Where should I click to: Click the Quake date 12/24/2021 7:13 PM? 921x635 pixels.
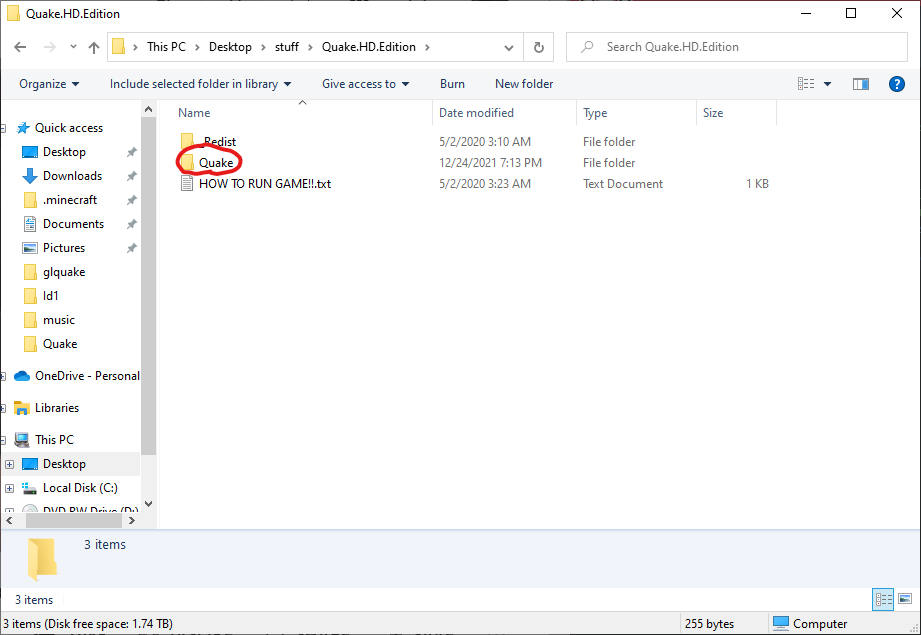pyautogui.click(x=490, y=163)
